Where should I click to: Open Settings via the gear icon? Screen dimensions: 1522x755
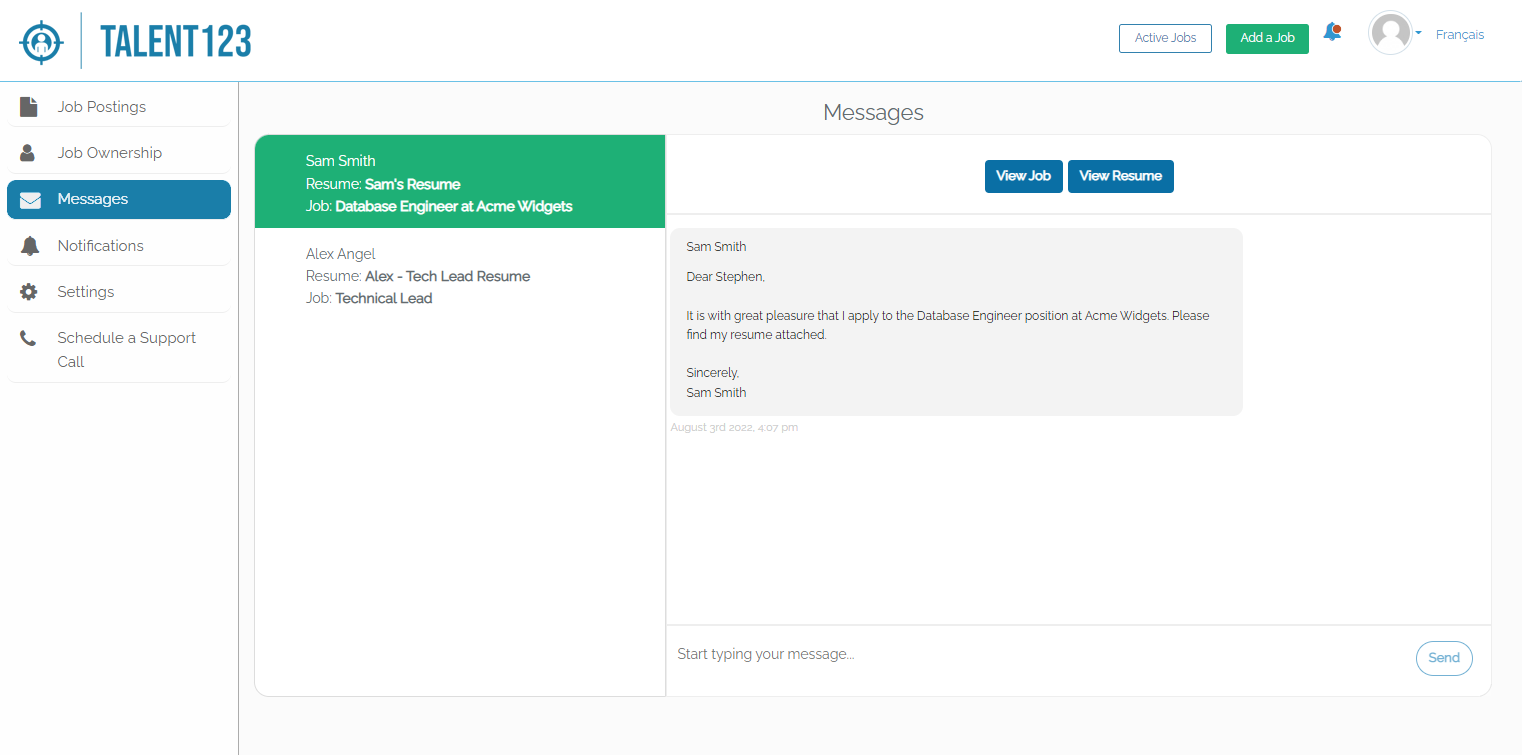(29, 290)
